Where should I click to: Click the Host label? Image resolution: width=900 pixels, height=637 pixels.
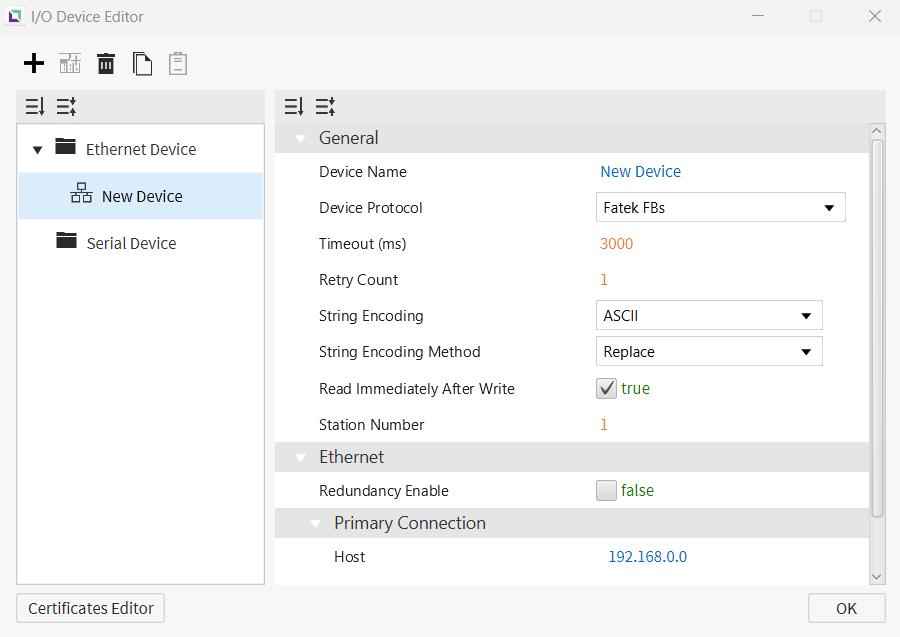tap(350, 557)
